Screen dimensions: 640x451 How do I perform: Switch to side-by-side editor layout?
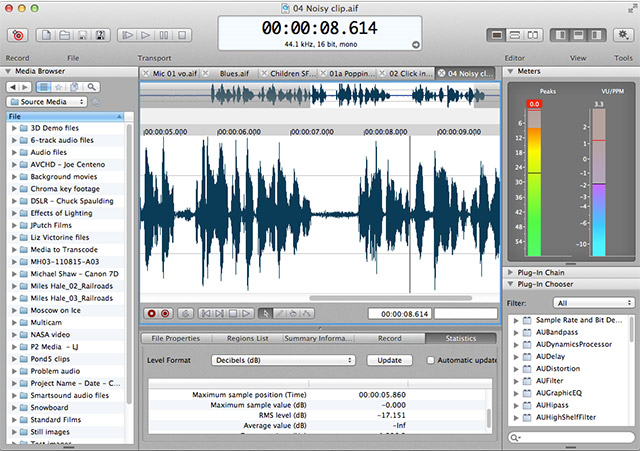(x=533, y=35)
